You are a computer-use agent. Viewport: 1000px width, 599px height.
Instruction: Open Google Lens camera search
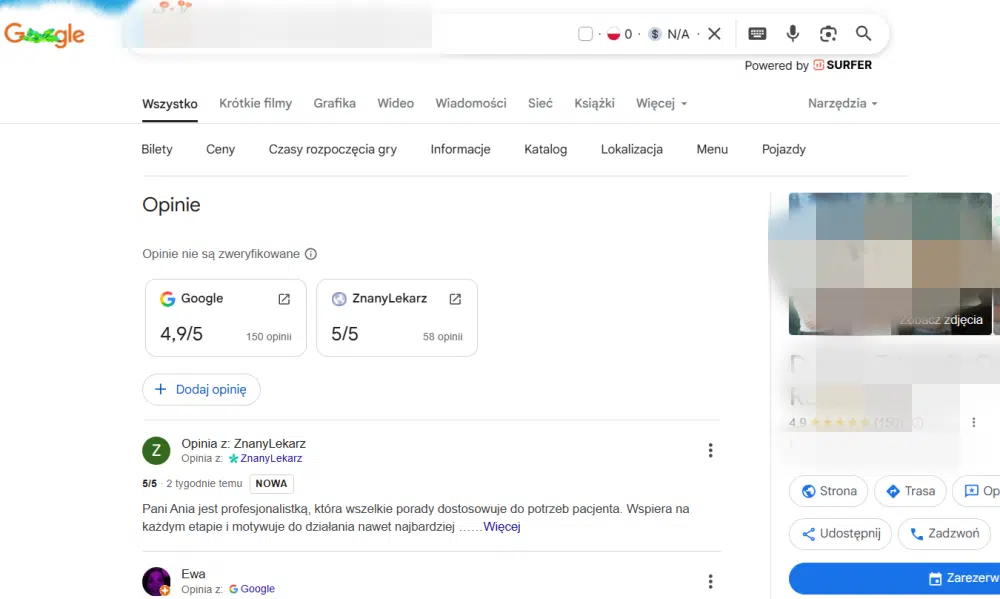pyautogui.click(x=828, y=33)
